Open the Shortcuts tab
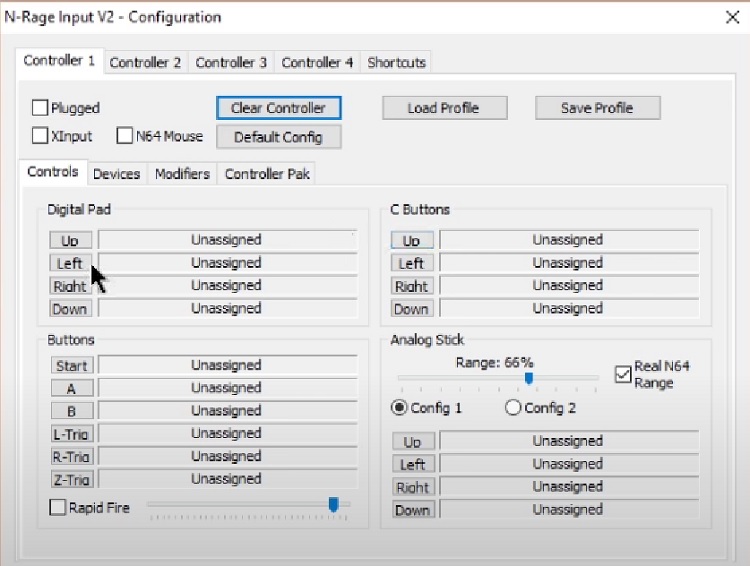 [396, 62]
